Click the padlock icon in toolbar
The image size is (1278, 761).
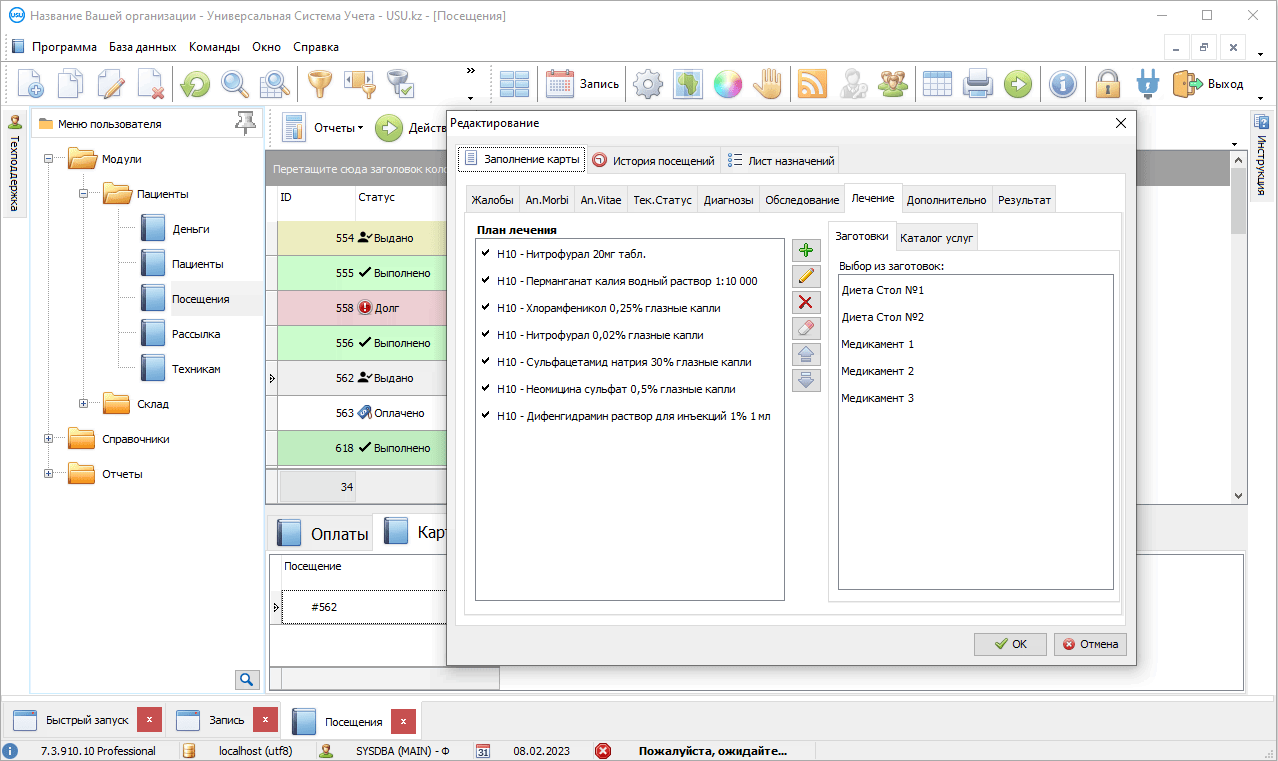click(x=1107, y=84)
